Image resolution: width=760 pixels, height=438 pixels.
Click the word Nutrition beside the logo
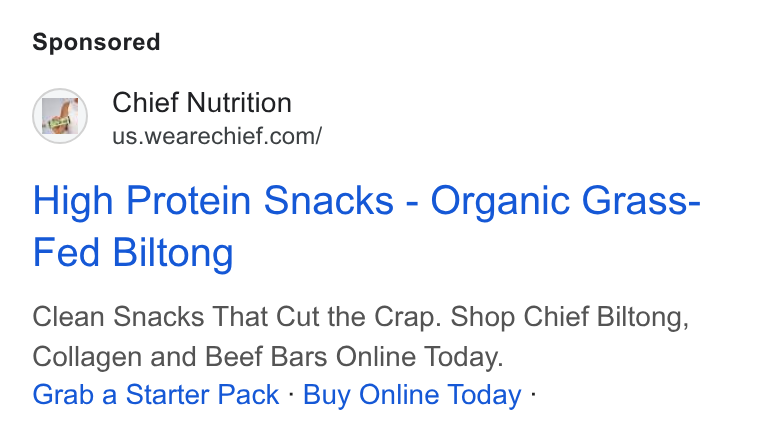coord(239,103)
